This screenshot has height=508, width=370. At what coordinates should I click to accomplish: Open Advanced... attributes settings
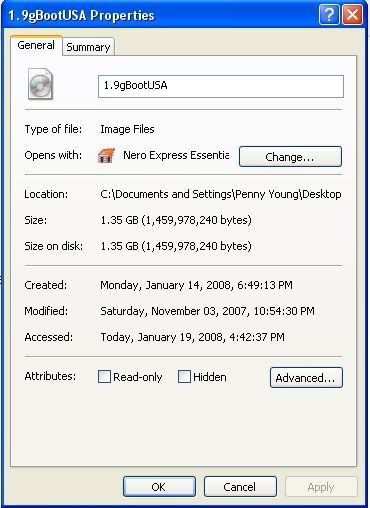[x=306, y=378]
